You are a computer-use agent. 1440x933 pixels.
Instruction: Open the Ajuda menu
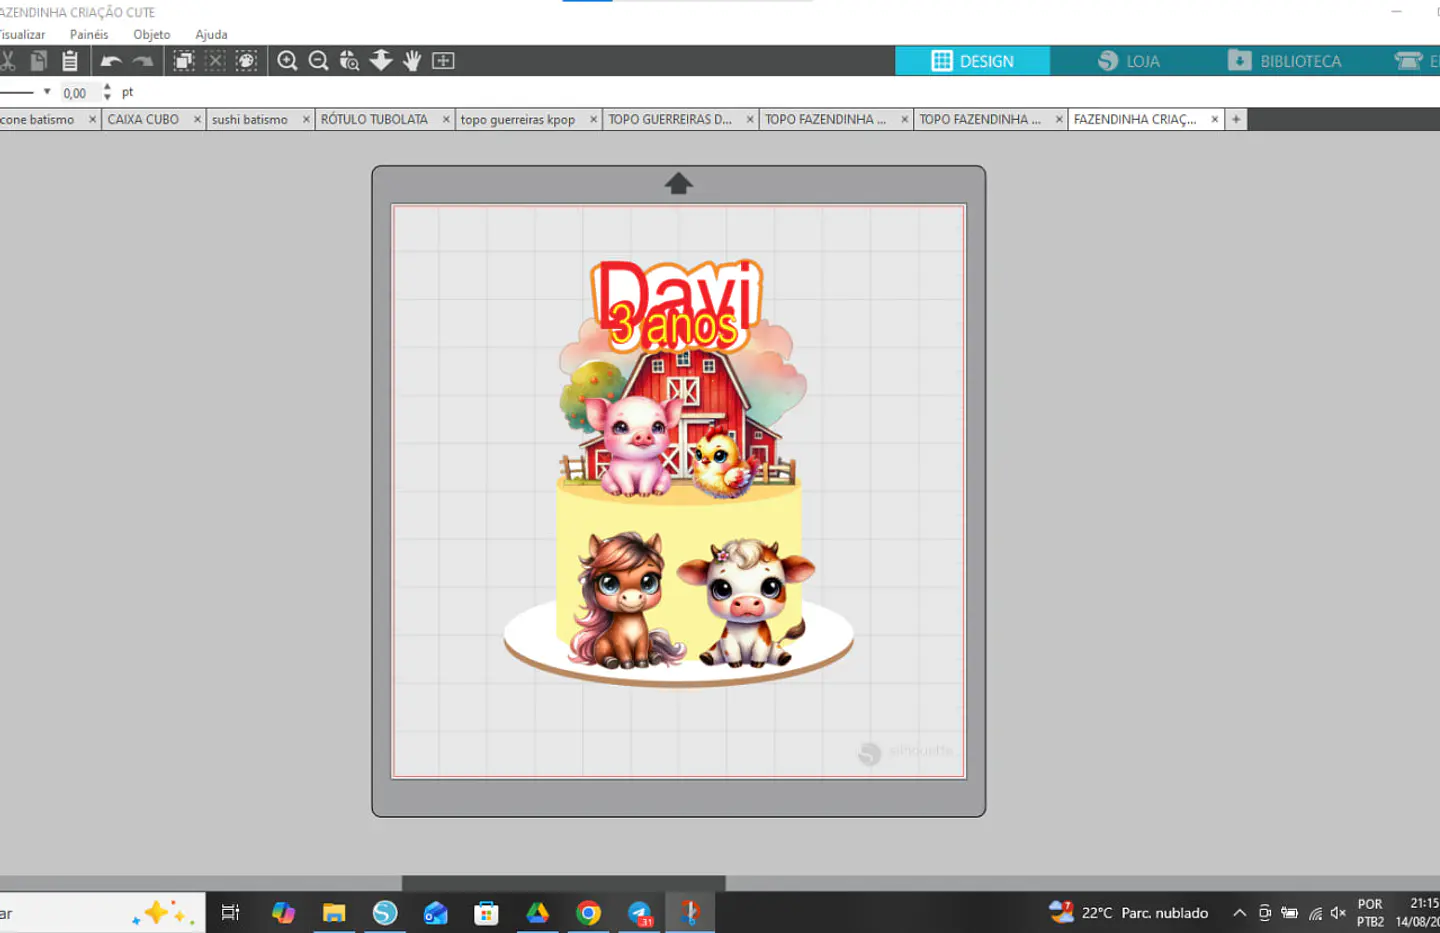pyautogui.click(x=211, y=34)
